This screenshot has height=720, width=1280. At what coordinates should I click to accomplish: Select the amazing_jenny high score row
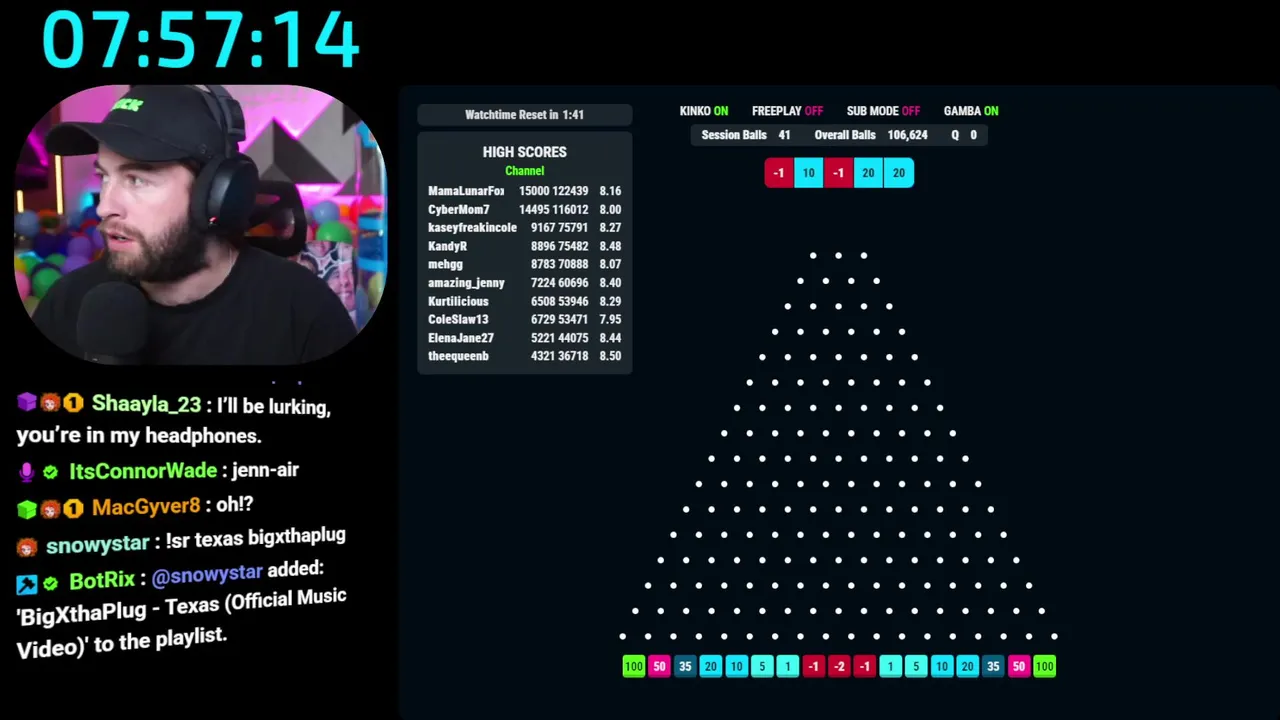click(525, 283)
